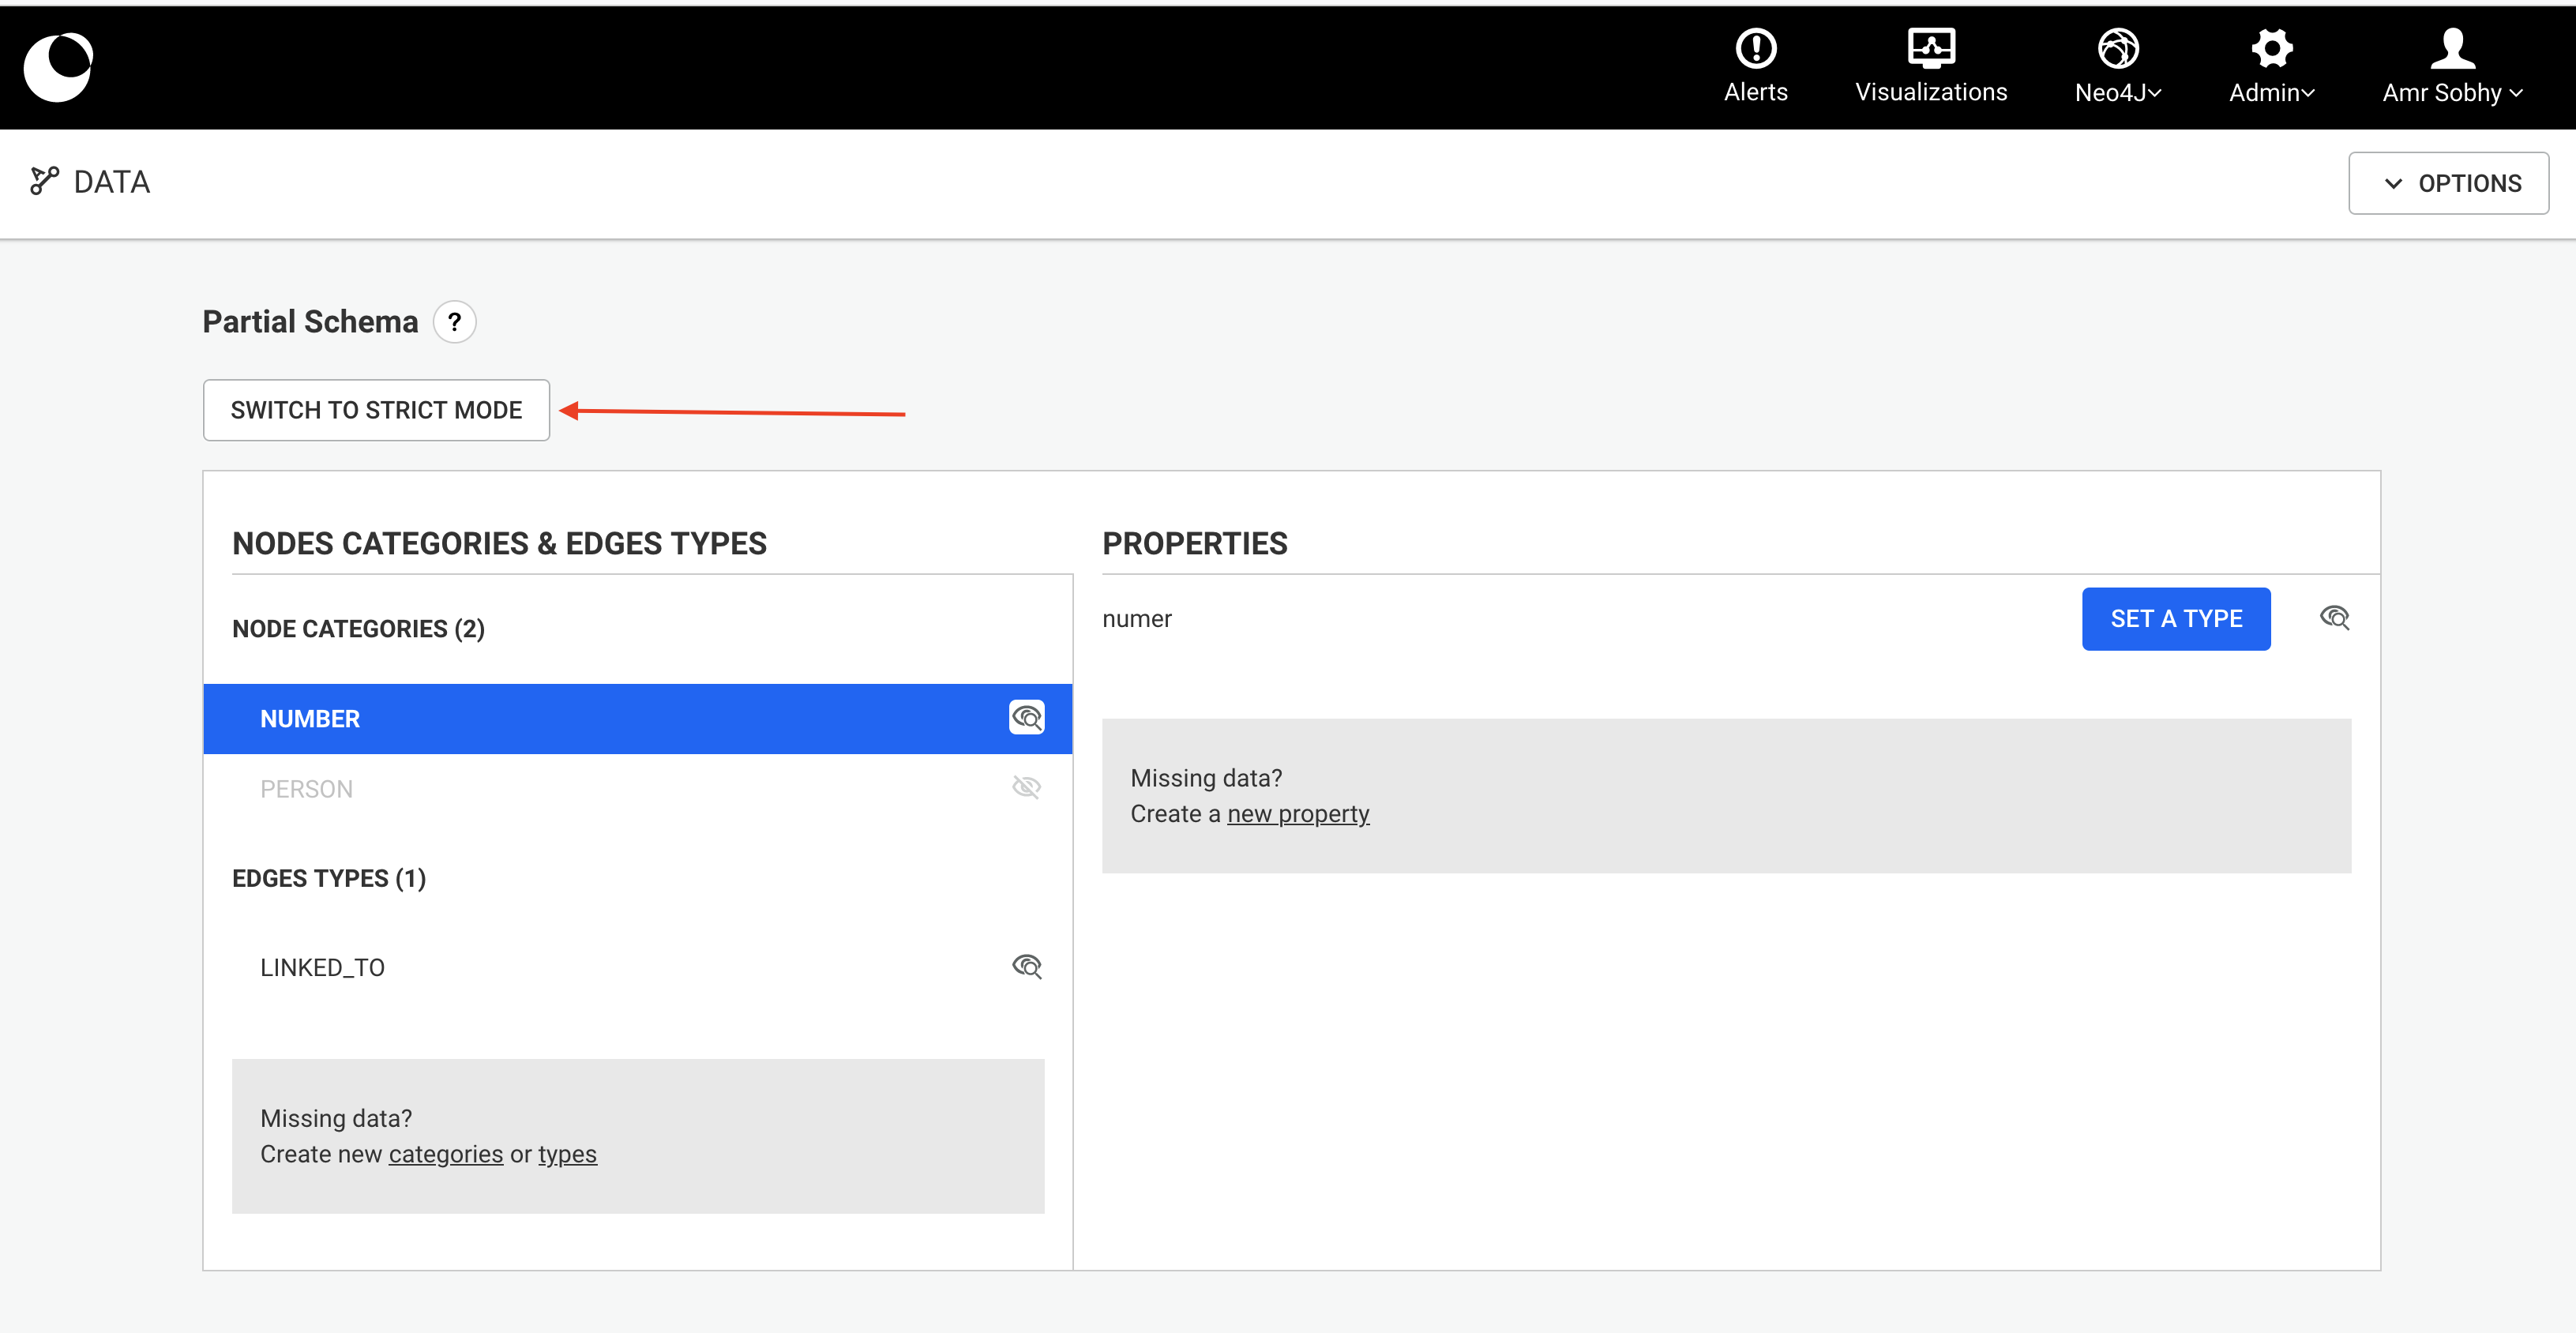Click the DATA graph icon
This screenshot has width=2576, height=1333.
[x=44, y=181]
